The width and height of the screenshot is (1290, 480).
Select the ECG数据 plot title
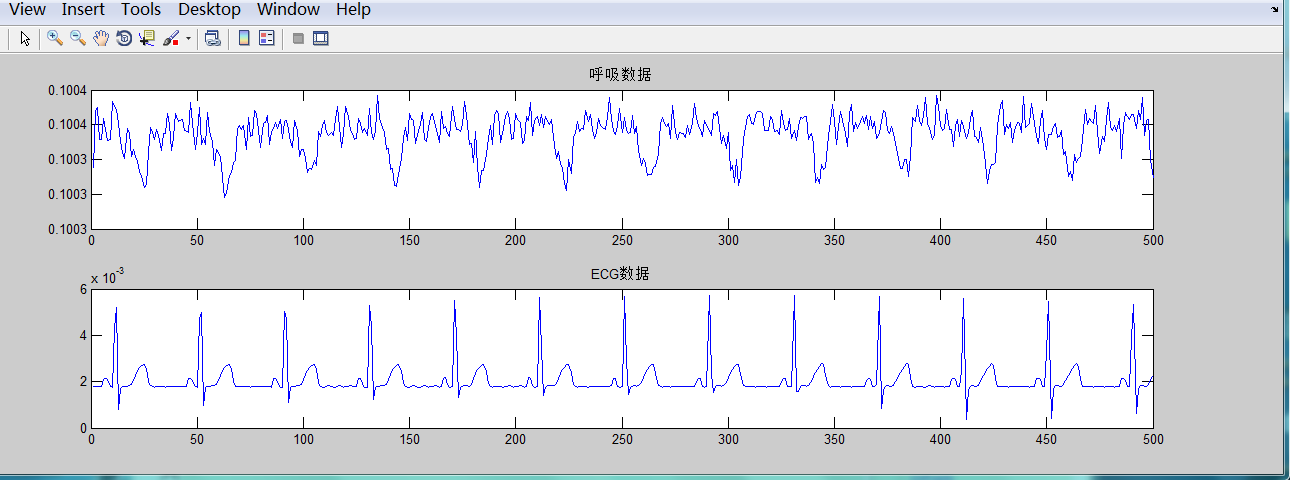[x=621, y=273]
